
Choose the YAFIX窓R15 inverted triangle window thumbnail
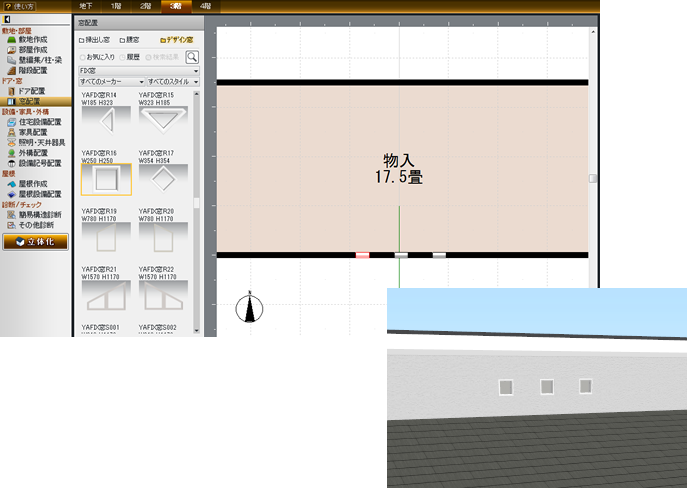pyautogui.click(x=163, y=120)
